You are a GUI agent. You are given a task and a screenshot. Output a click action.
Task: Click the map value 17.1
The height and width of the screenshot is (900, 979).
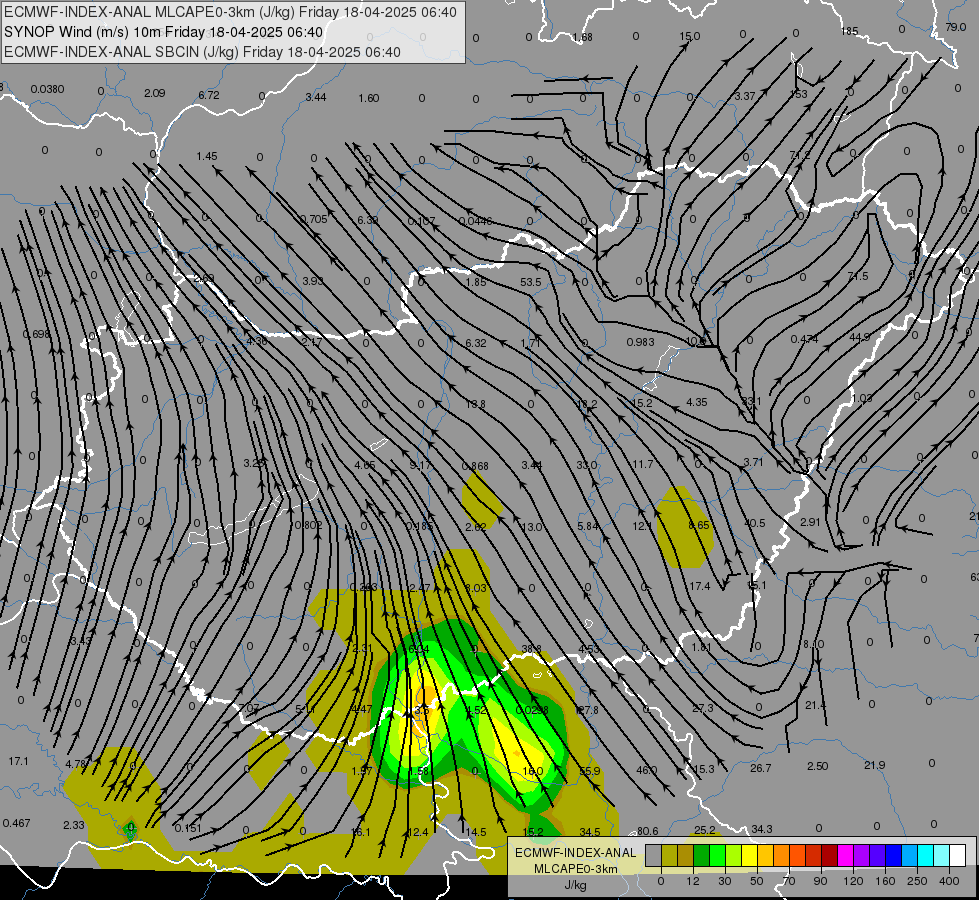coord(19,761)
